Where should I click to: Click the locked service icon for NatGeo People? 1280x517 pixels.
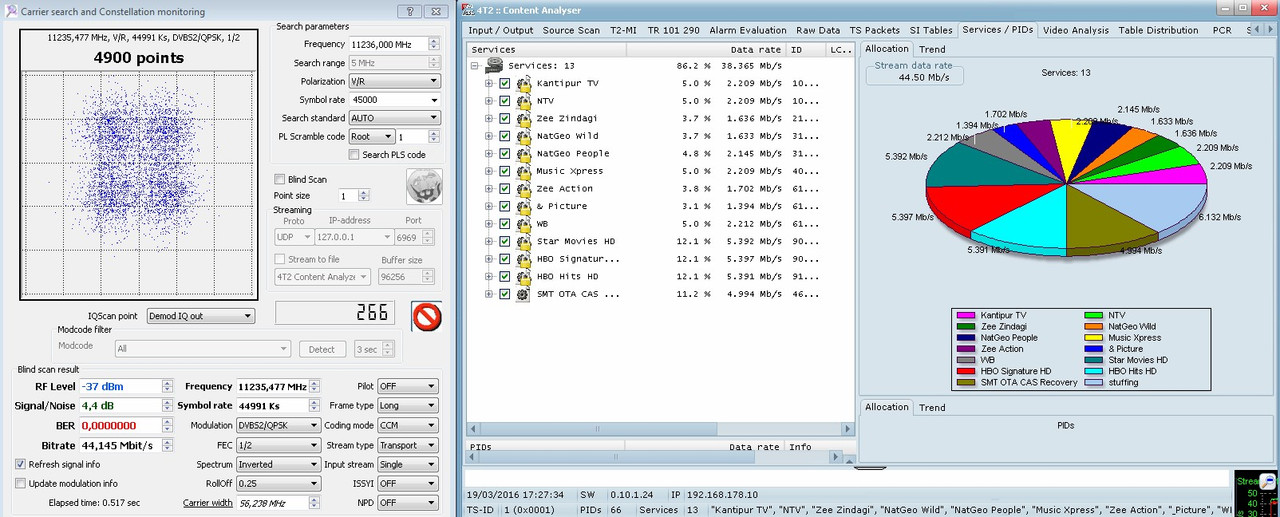[523, 153]
